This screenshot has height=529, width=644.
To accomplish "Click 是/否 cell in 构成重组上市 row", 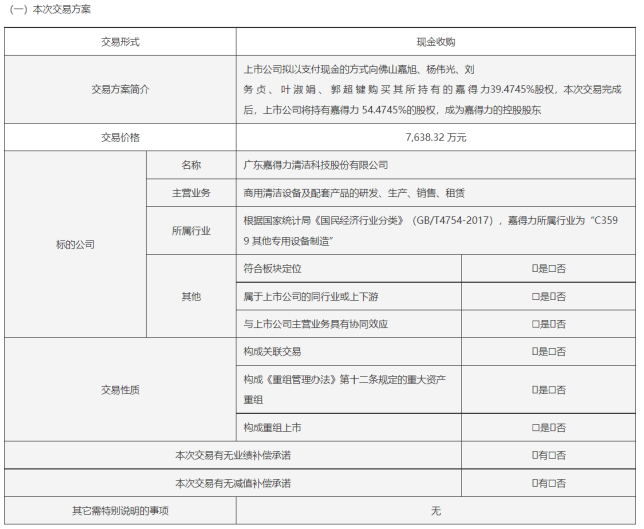I will coord(548,428).
